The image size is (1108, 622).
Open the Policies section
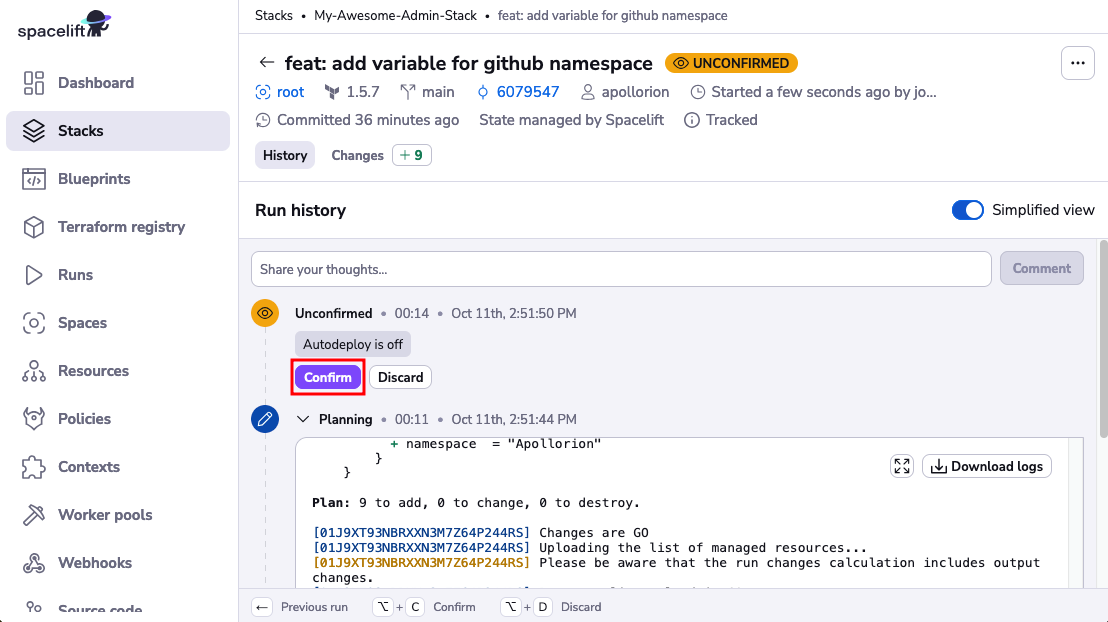(34, 419)
